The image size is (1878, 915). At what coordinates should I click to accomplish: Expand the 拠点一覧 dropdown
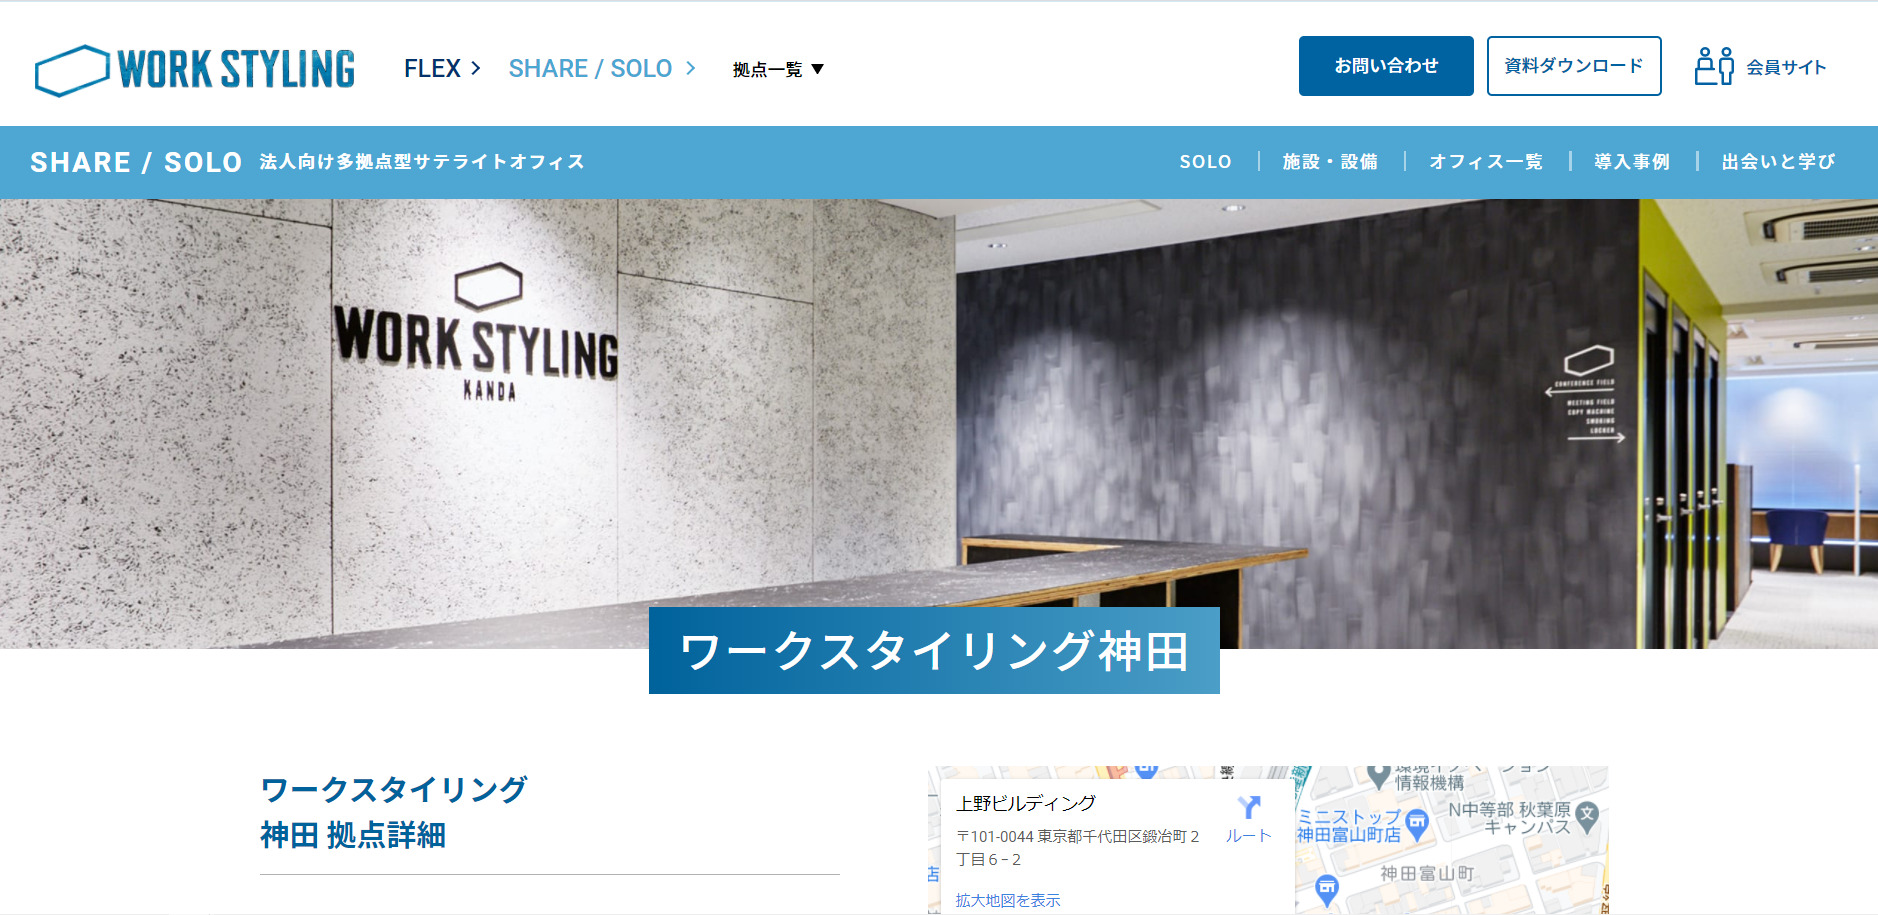(x=778, y=69)
